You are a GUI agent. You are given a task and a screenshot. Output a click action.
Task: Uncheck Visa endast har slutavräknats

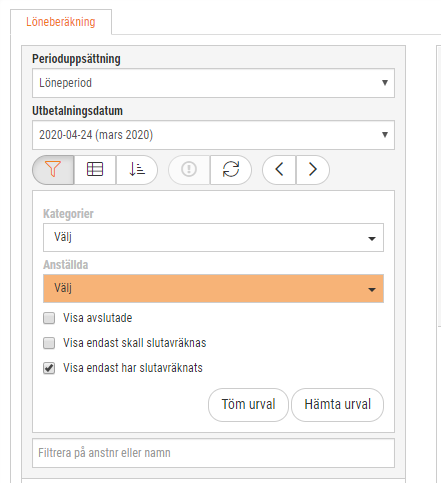49,368
